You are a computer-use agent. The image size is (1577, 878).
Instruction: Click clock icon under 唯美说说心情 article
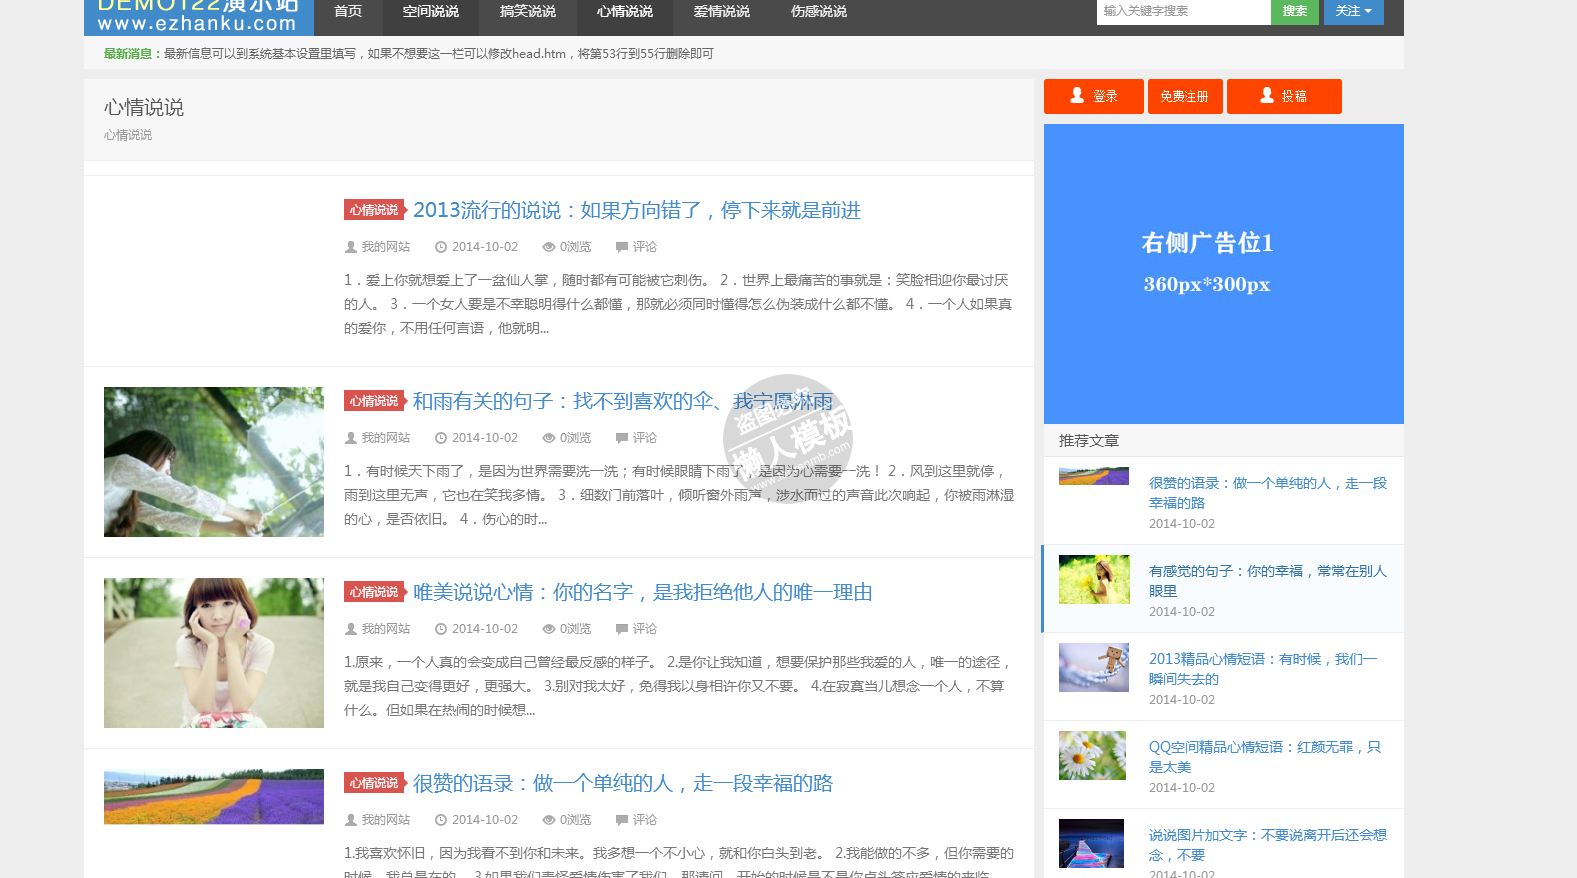point(441,629)
